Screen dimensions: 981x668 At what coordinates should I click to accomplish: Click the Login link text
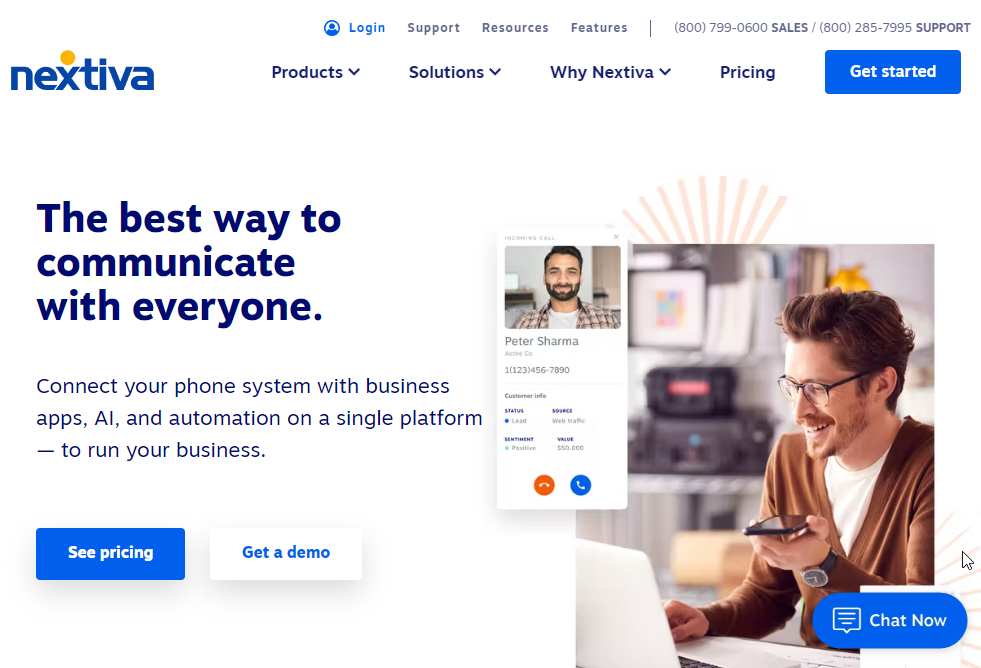[367, 28]
